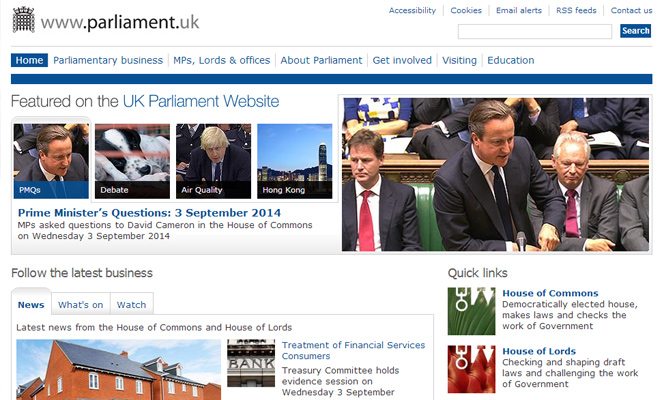The image size is (660, 400).
Task: Switch to the What's on tab
Action: (x=80, y=304)
